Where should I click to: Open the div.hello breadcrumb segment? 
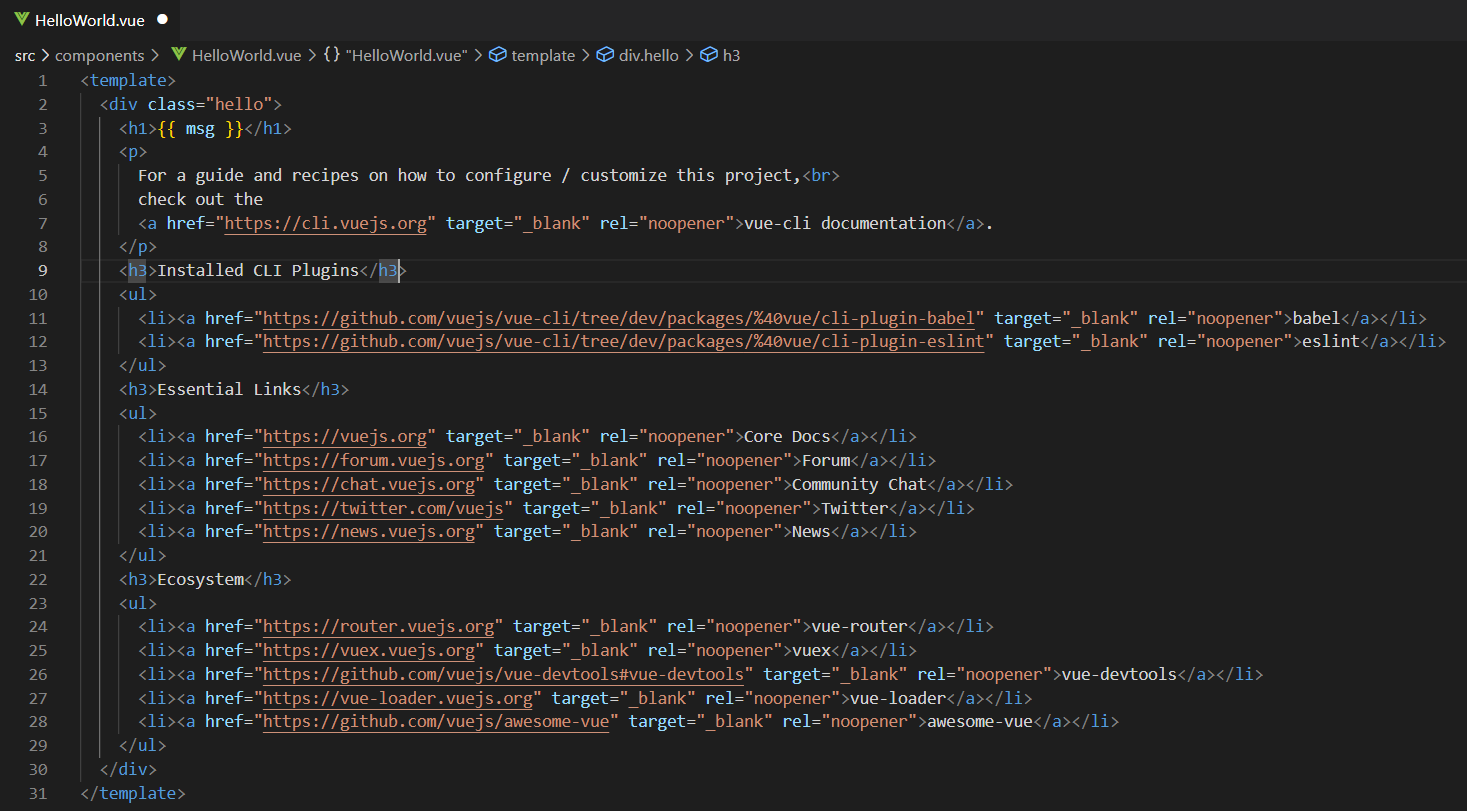click(x=649, y=56)
